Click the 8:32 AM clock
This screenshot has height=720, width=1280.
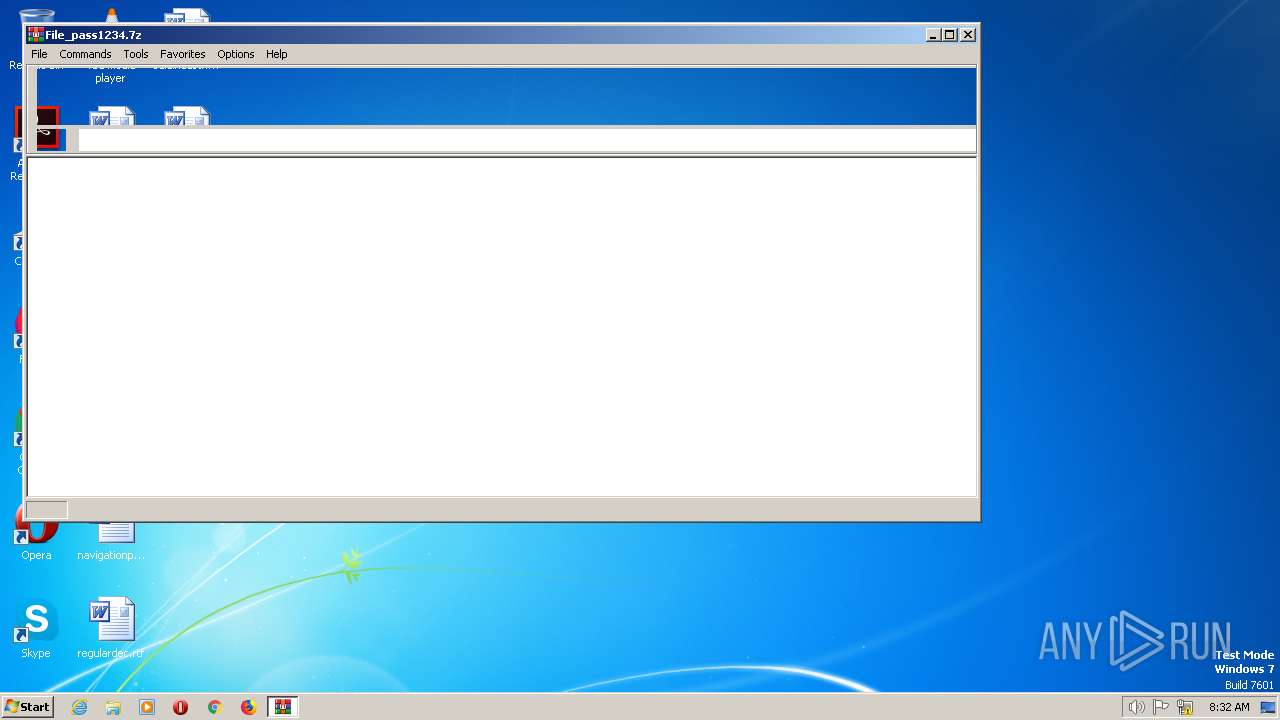(1229, 707)
